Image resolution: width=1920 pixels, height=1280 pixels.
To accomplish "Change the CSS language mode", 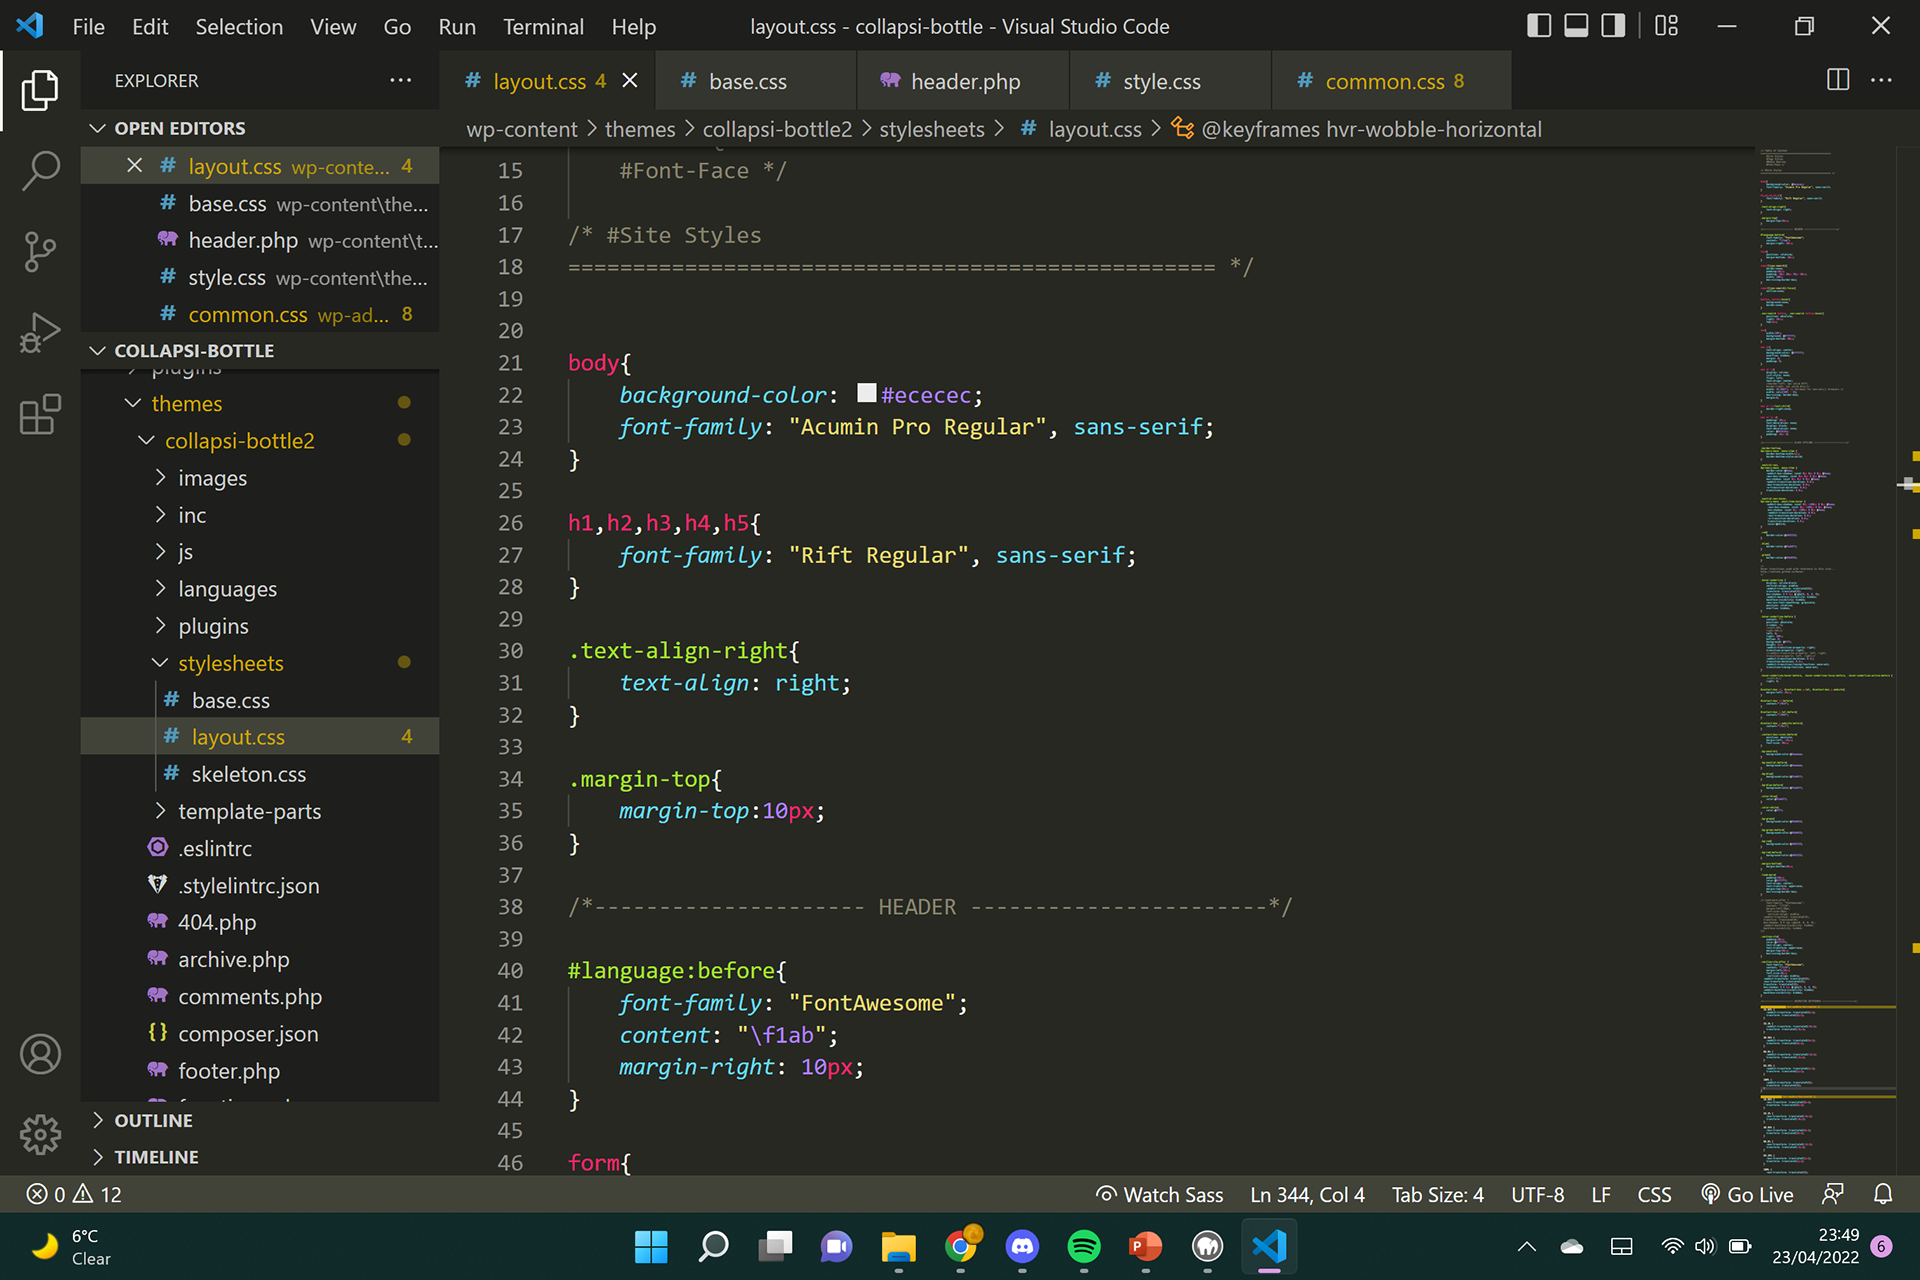I will pyautogui.click(x=1654, y=1194).
